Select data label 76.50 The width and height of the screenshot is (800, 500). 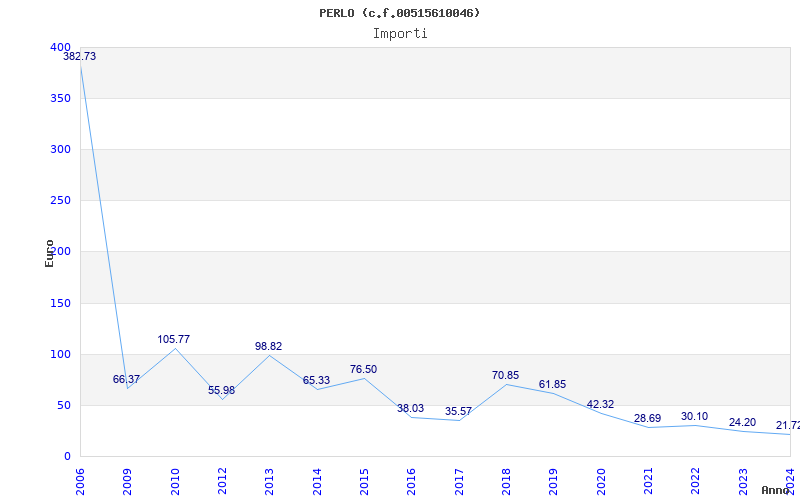[x=363, y=370]
